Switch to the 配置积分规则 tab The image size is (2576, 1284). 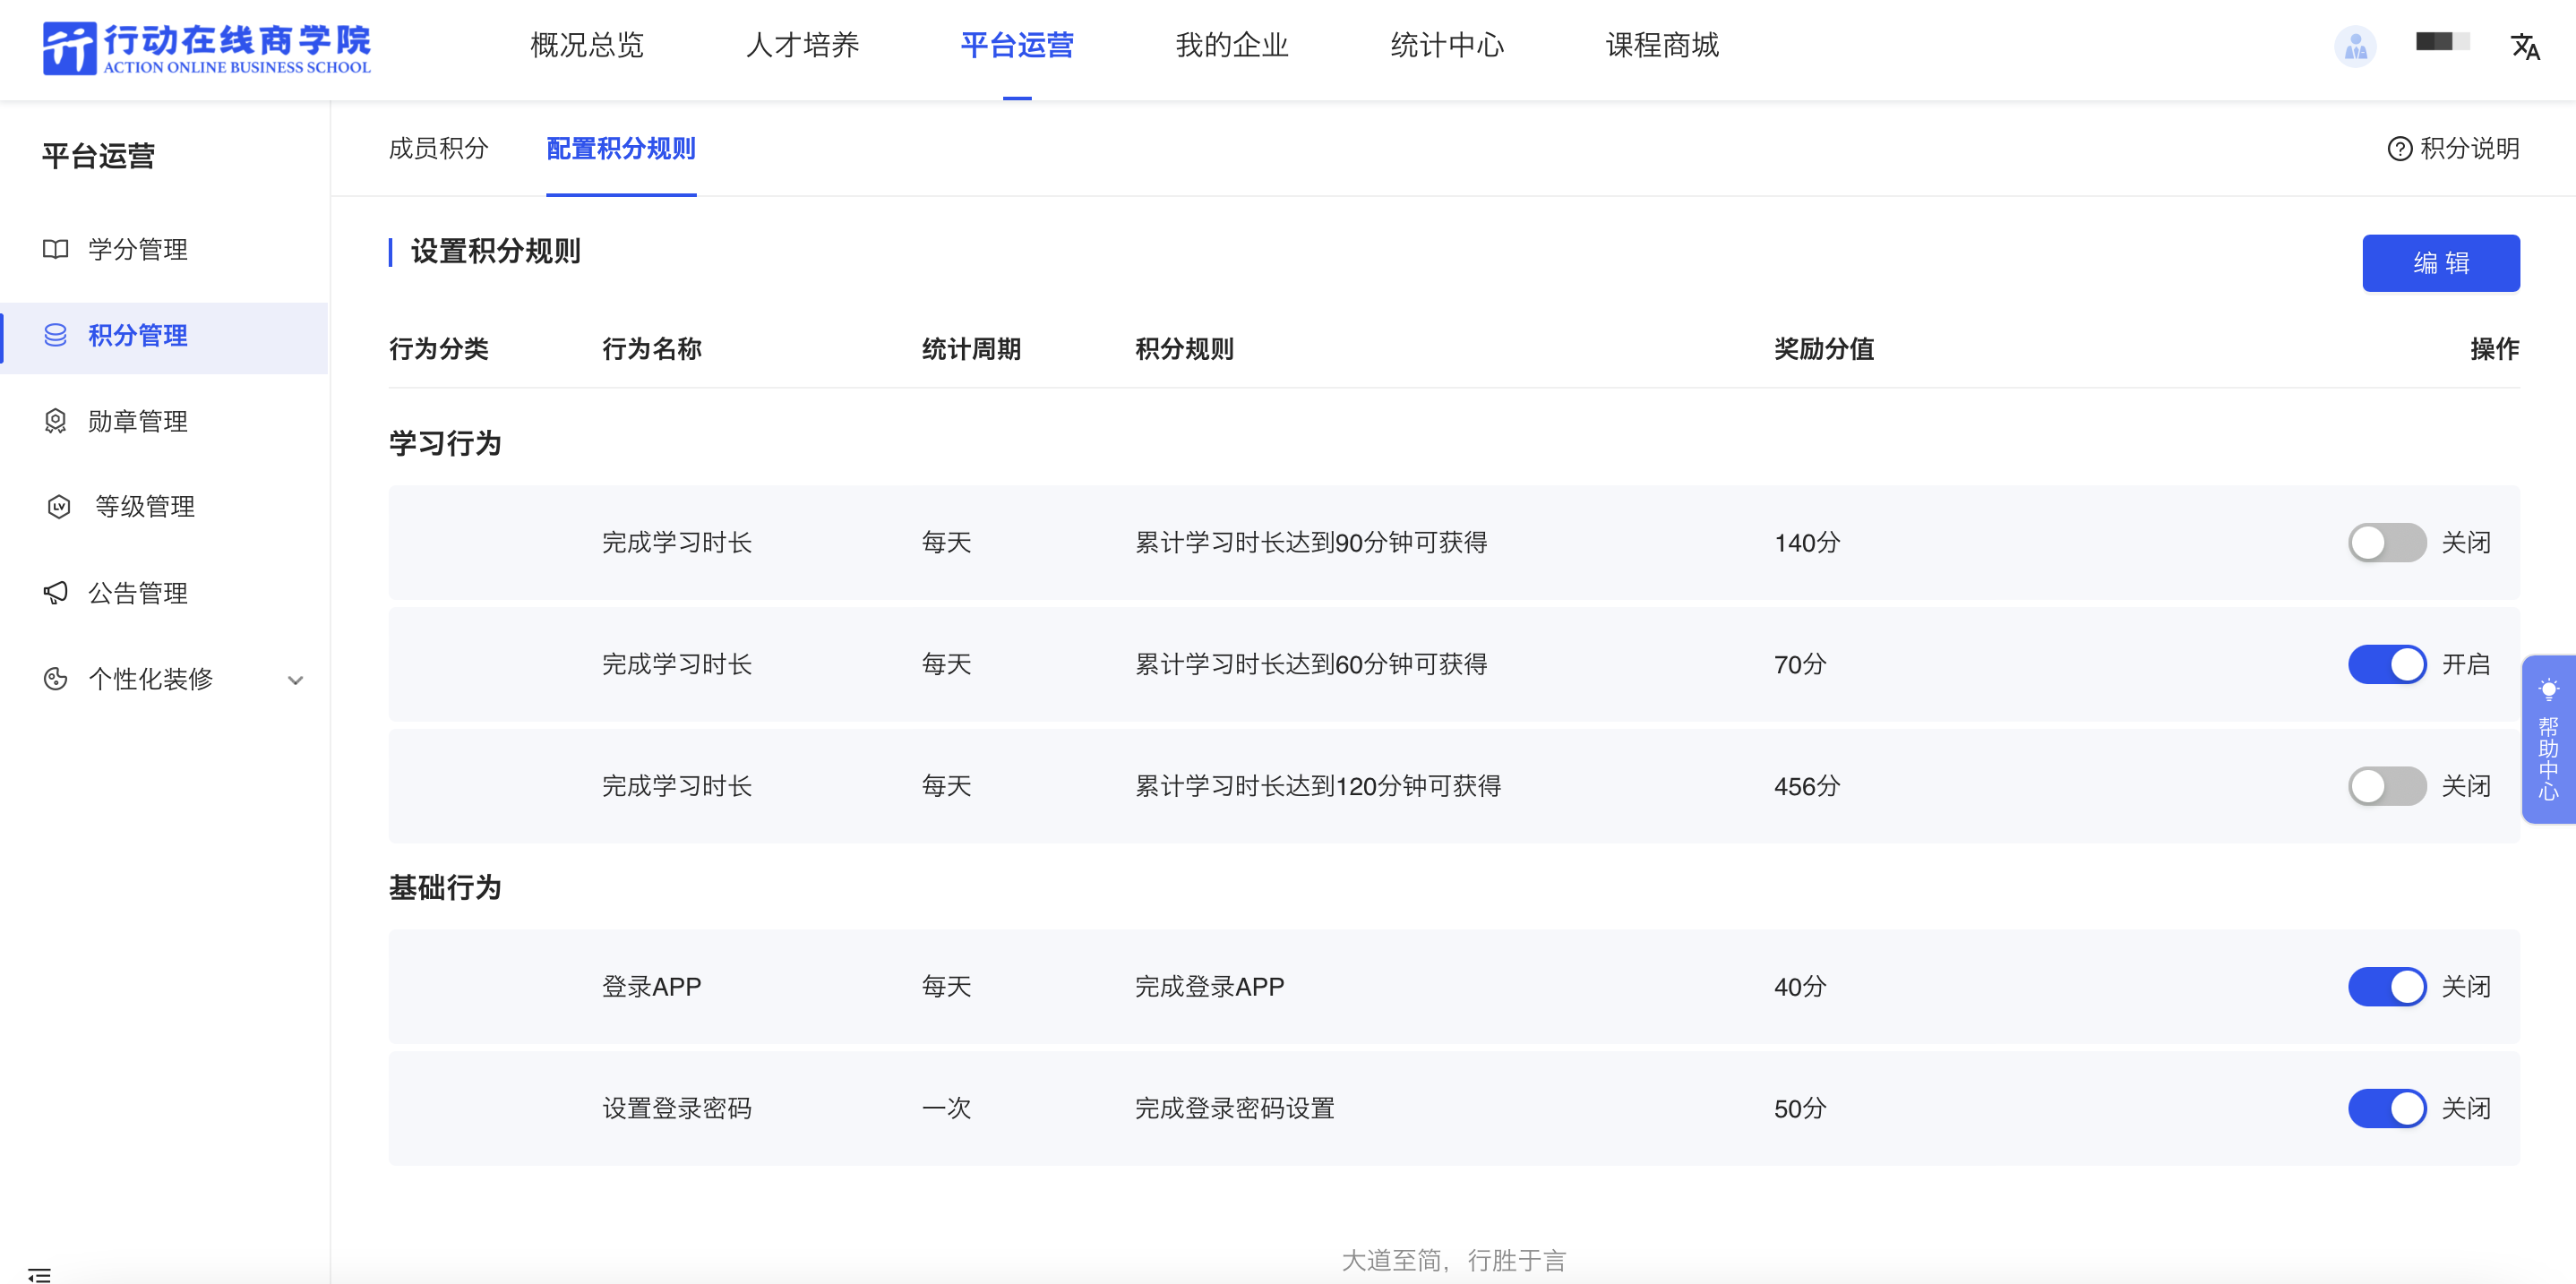coord(621,149)
